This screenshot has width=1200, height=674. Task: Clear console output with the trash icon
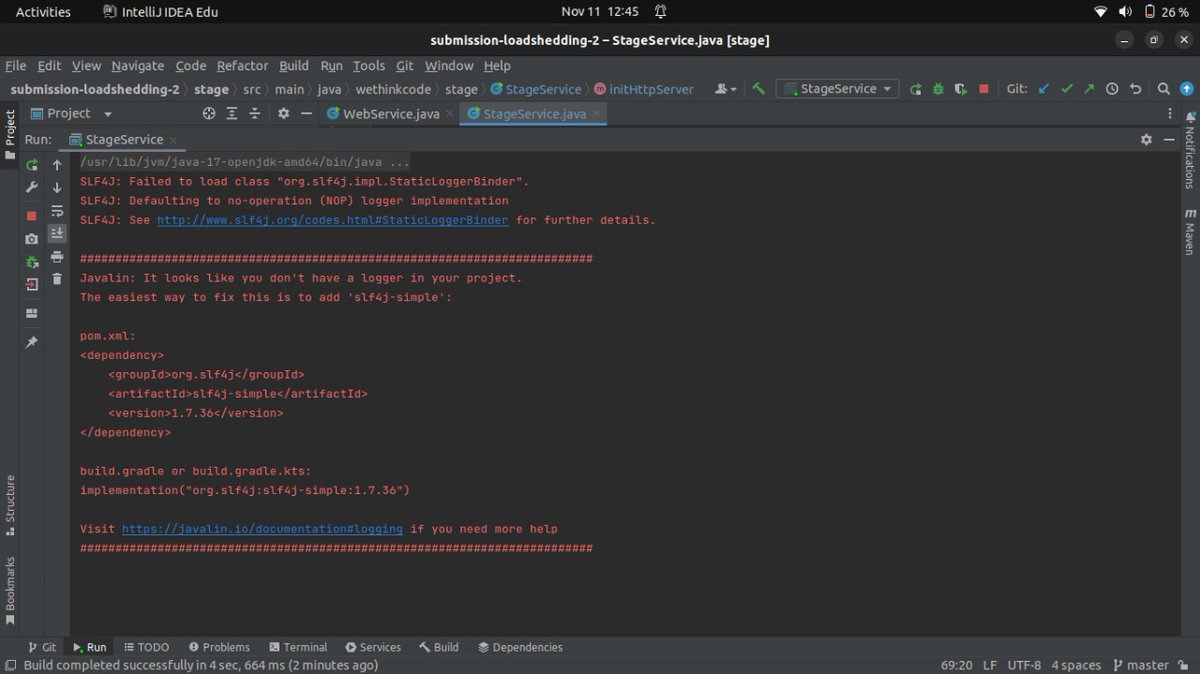point(57,278)
